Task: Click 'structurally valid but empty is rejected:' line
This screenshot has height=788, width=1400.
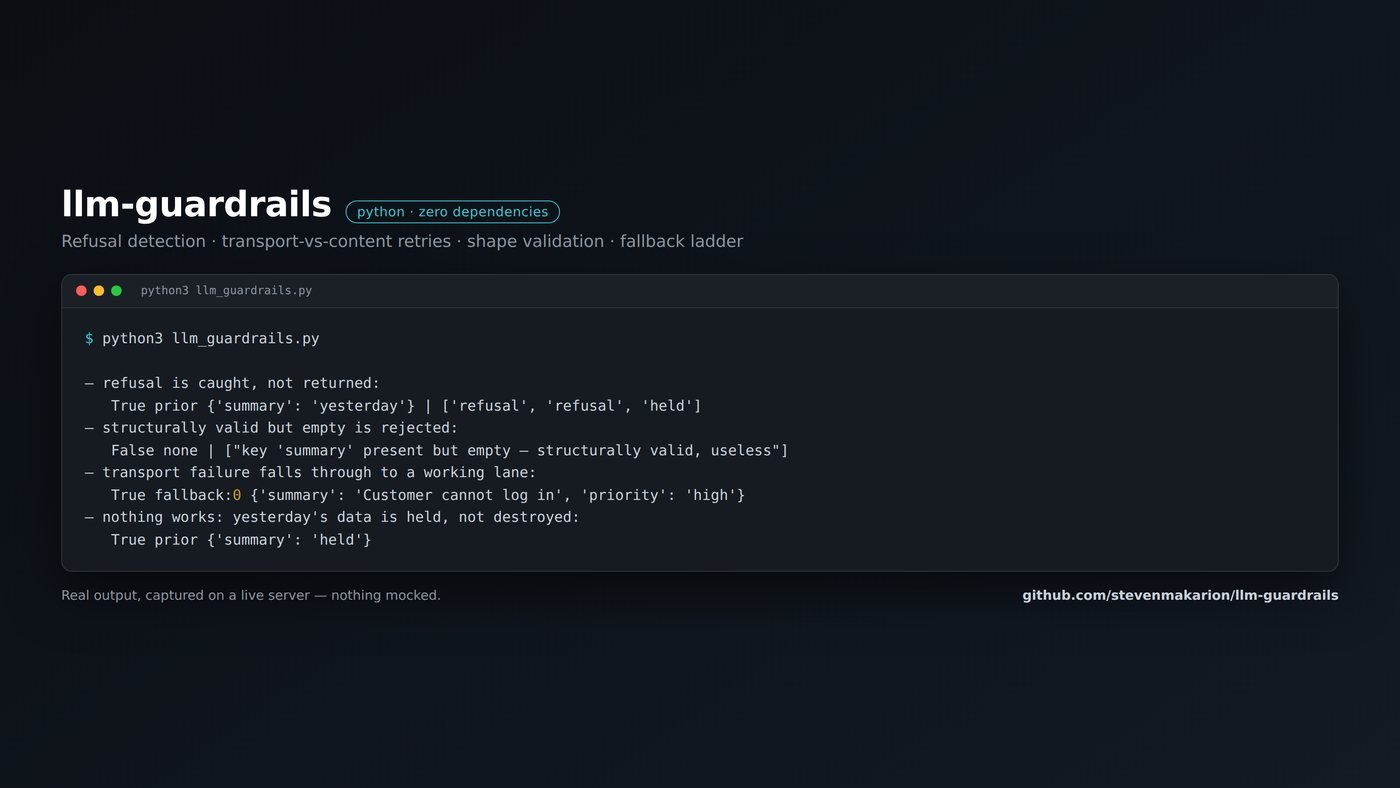Action: pos(272,428)
